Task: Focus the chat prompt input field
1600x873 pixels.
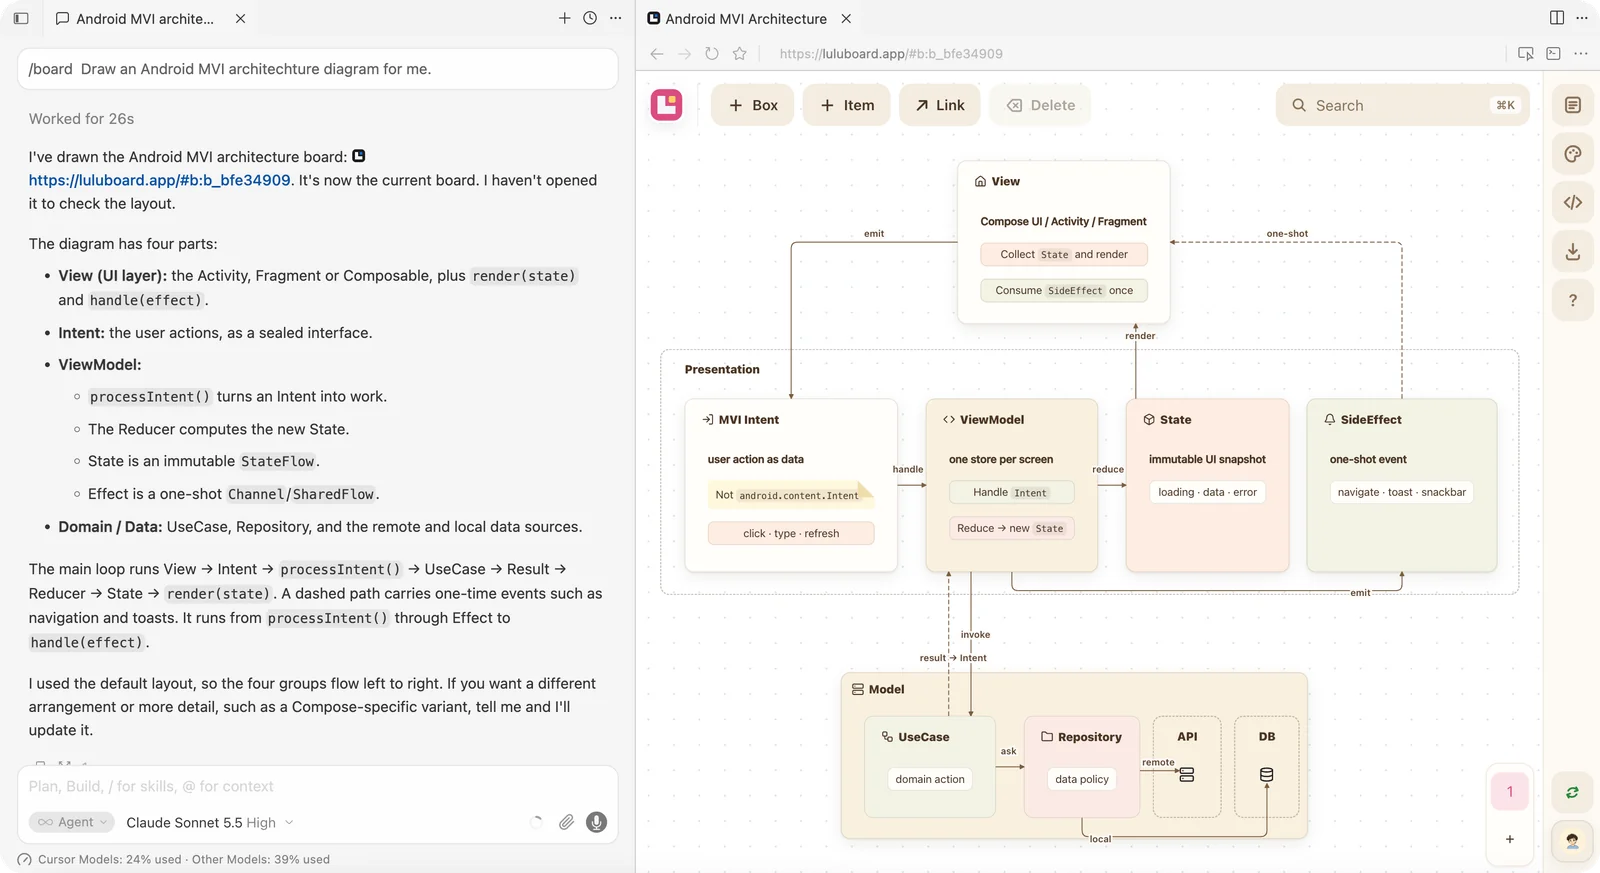Action: tap(318, 786)
